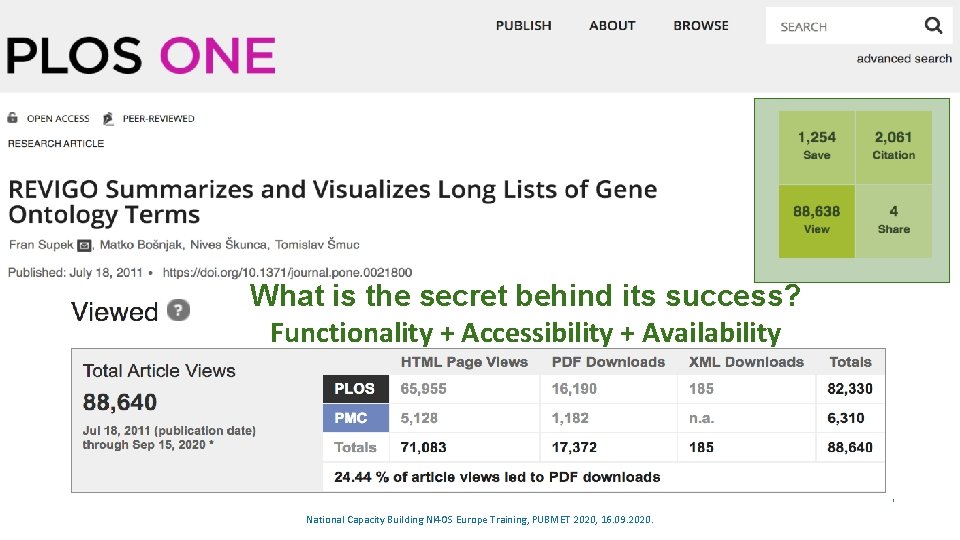Viewport: 960px width, 540px height.
Task: Open author Tomislav Šmuc
Action: [x=317, y=245]
